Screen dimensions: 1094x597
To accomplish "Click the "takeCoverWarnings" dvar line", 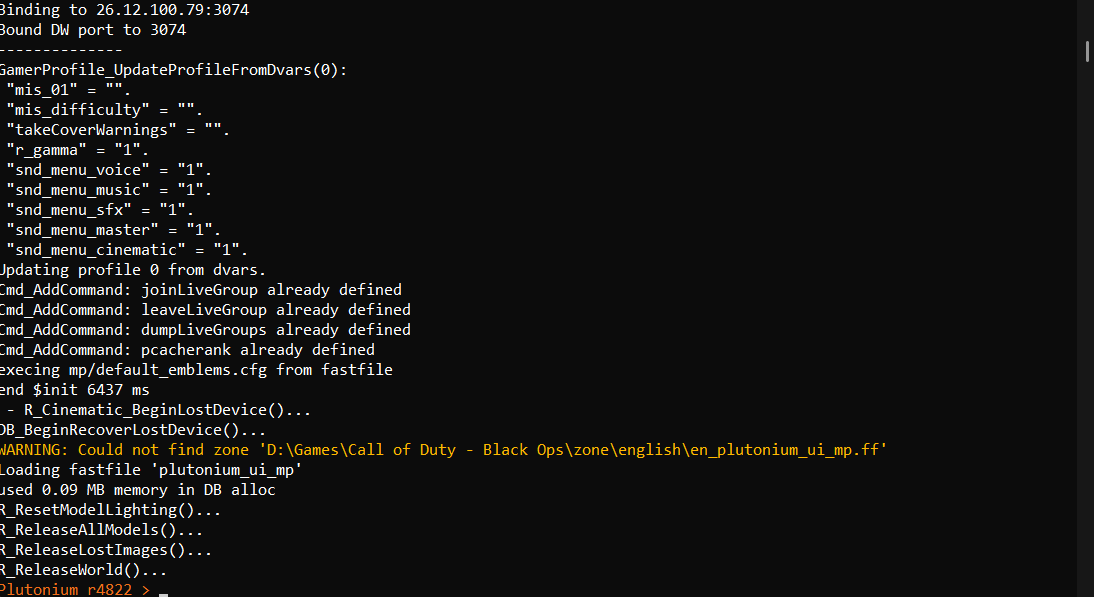I will [x=118, y=130].
